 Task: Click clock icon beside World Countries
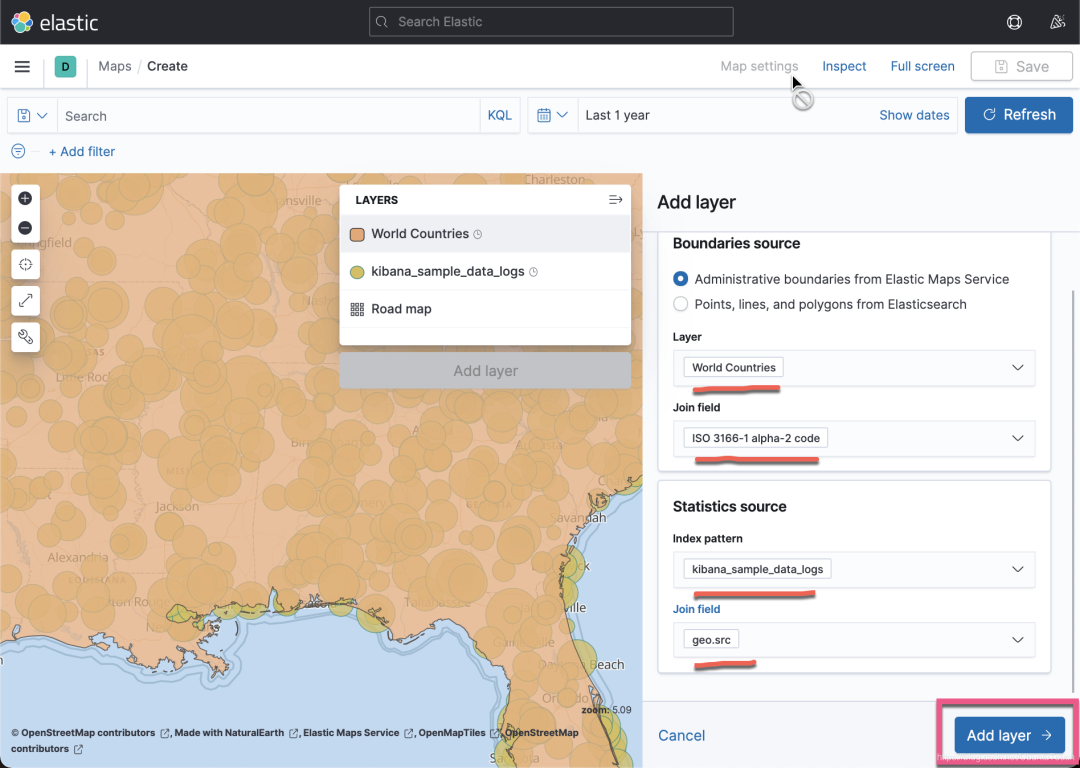click(477, 234)
